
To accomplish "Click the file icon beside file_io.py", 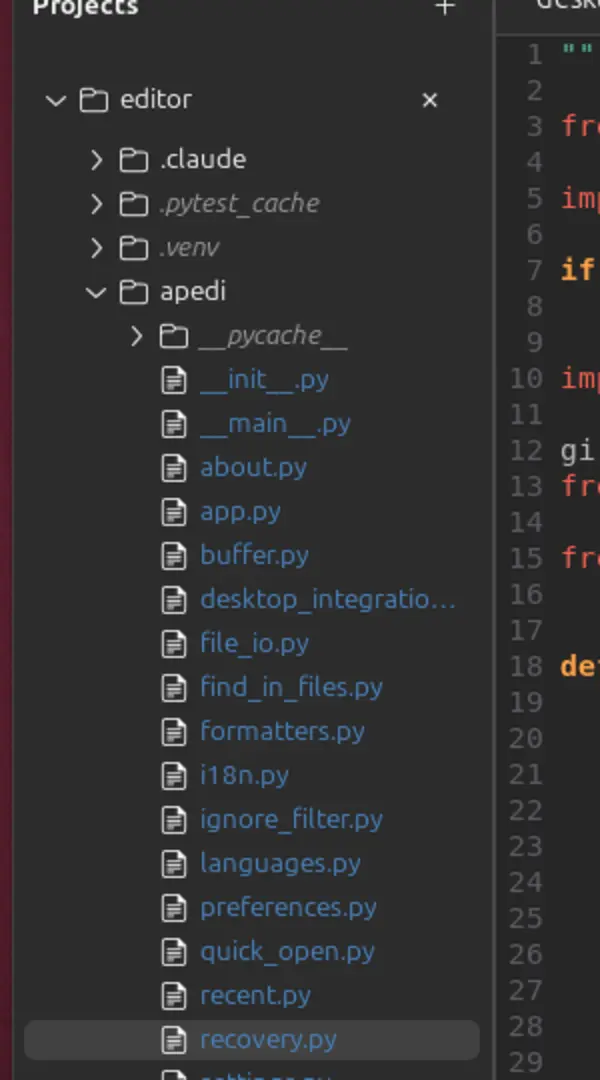I will [x=174, y=645].
